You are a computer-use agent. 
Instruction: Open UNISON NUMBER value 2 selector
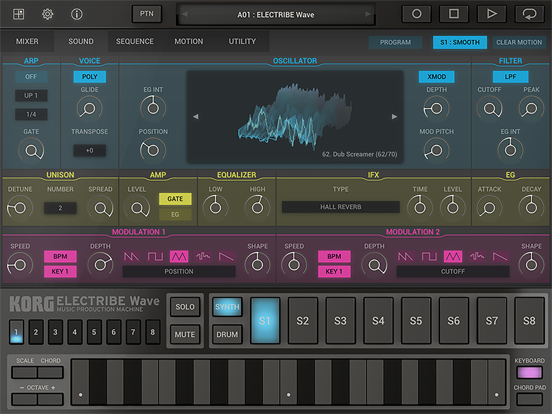(60, 208)
